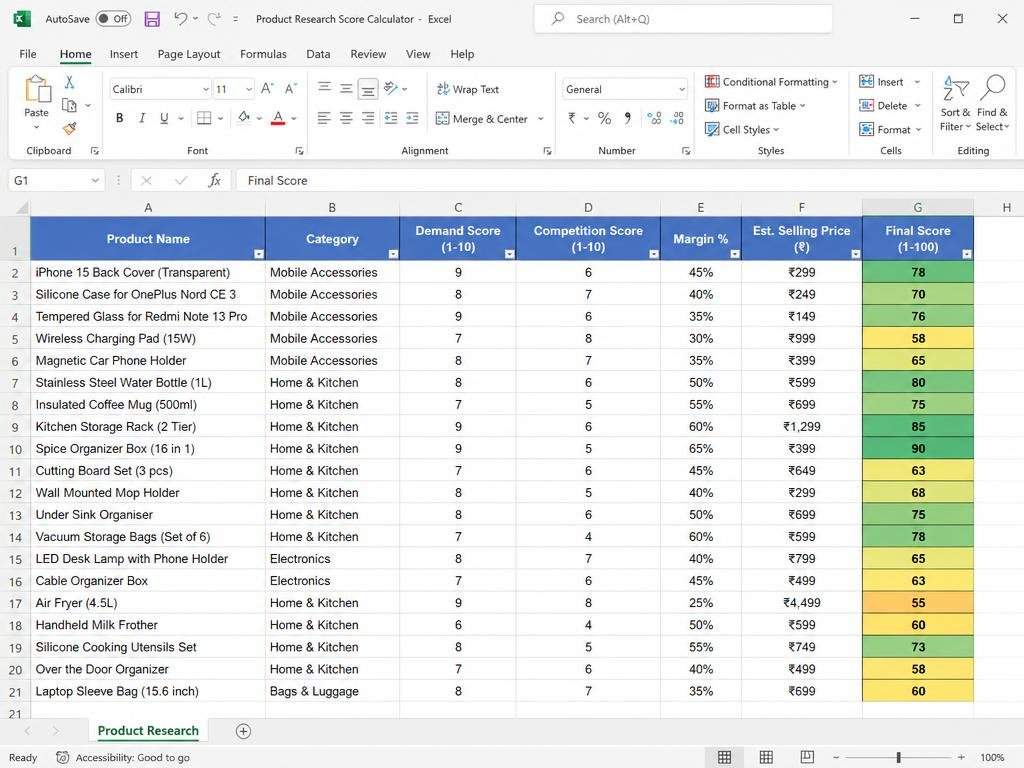Toggle Bottom Align option
Screen dimensions: 1024x768
coord(368,89)
